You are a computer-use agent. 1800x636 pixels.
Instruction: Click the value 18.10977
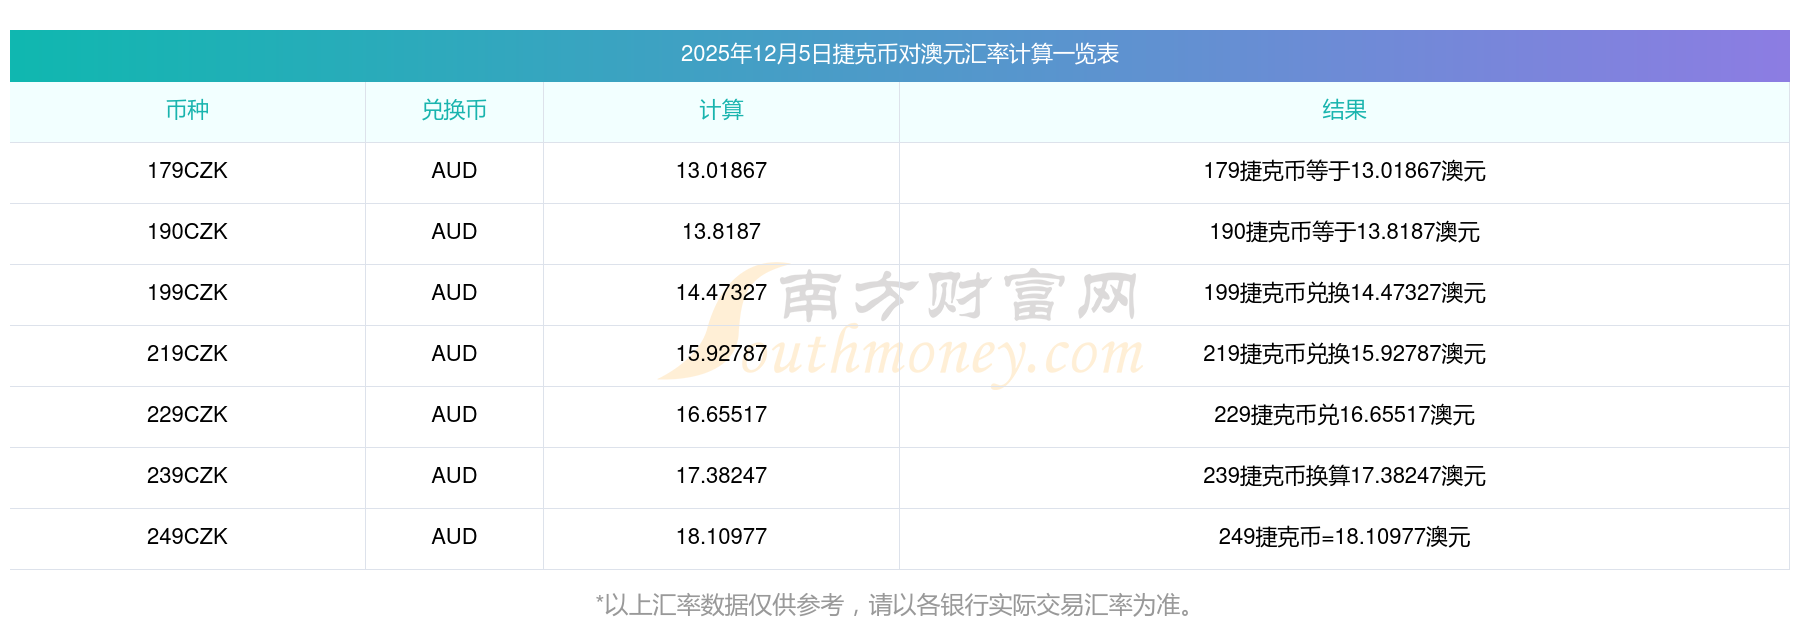[721, 537]
